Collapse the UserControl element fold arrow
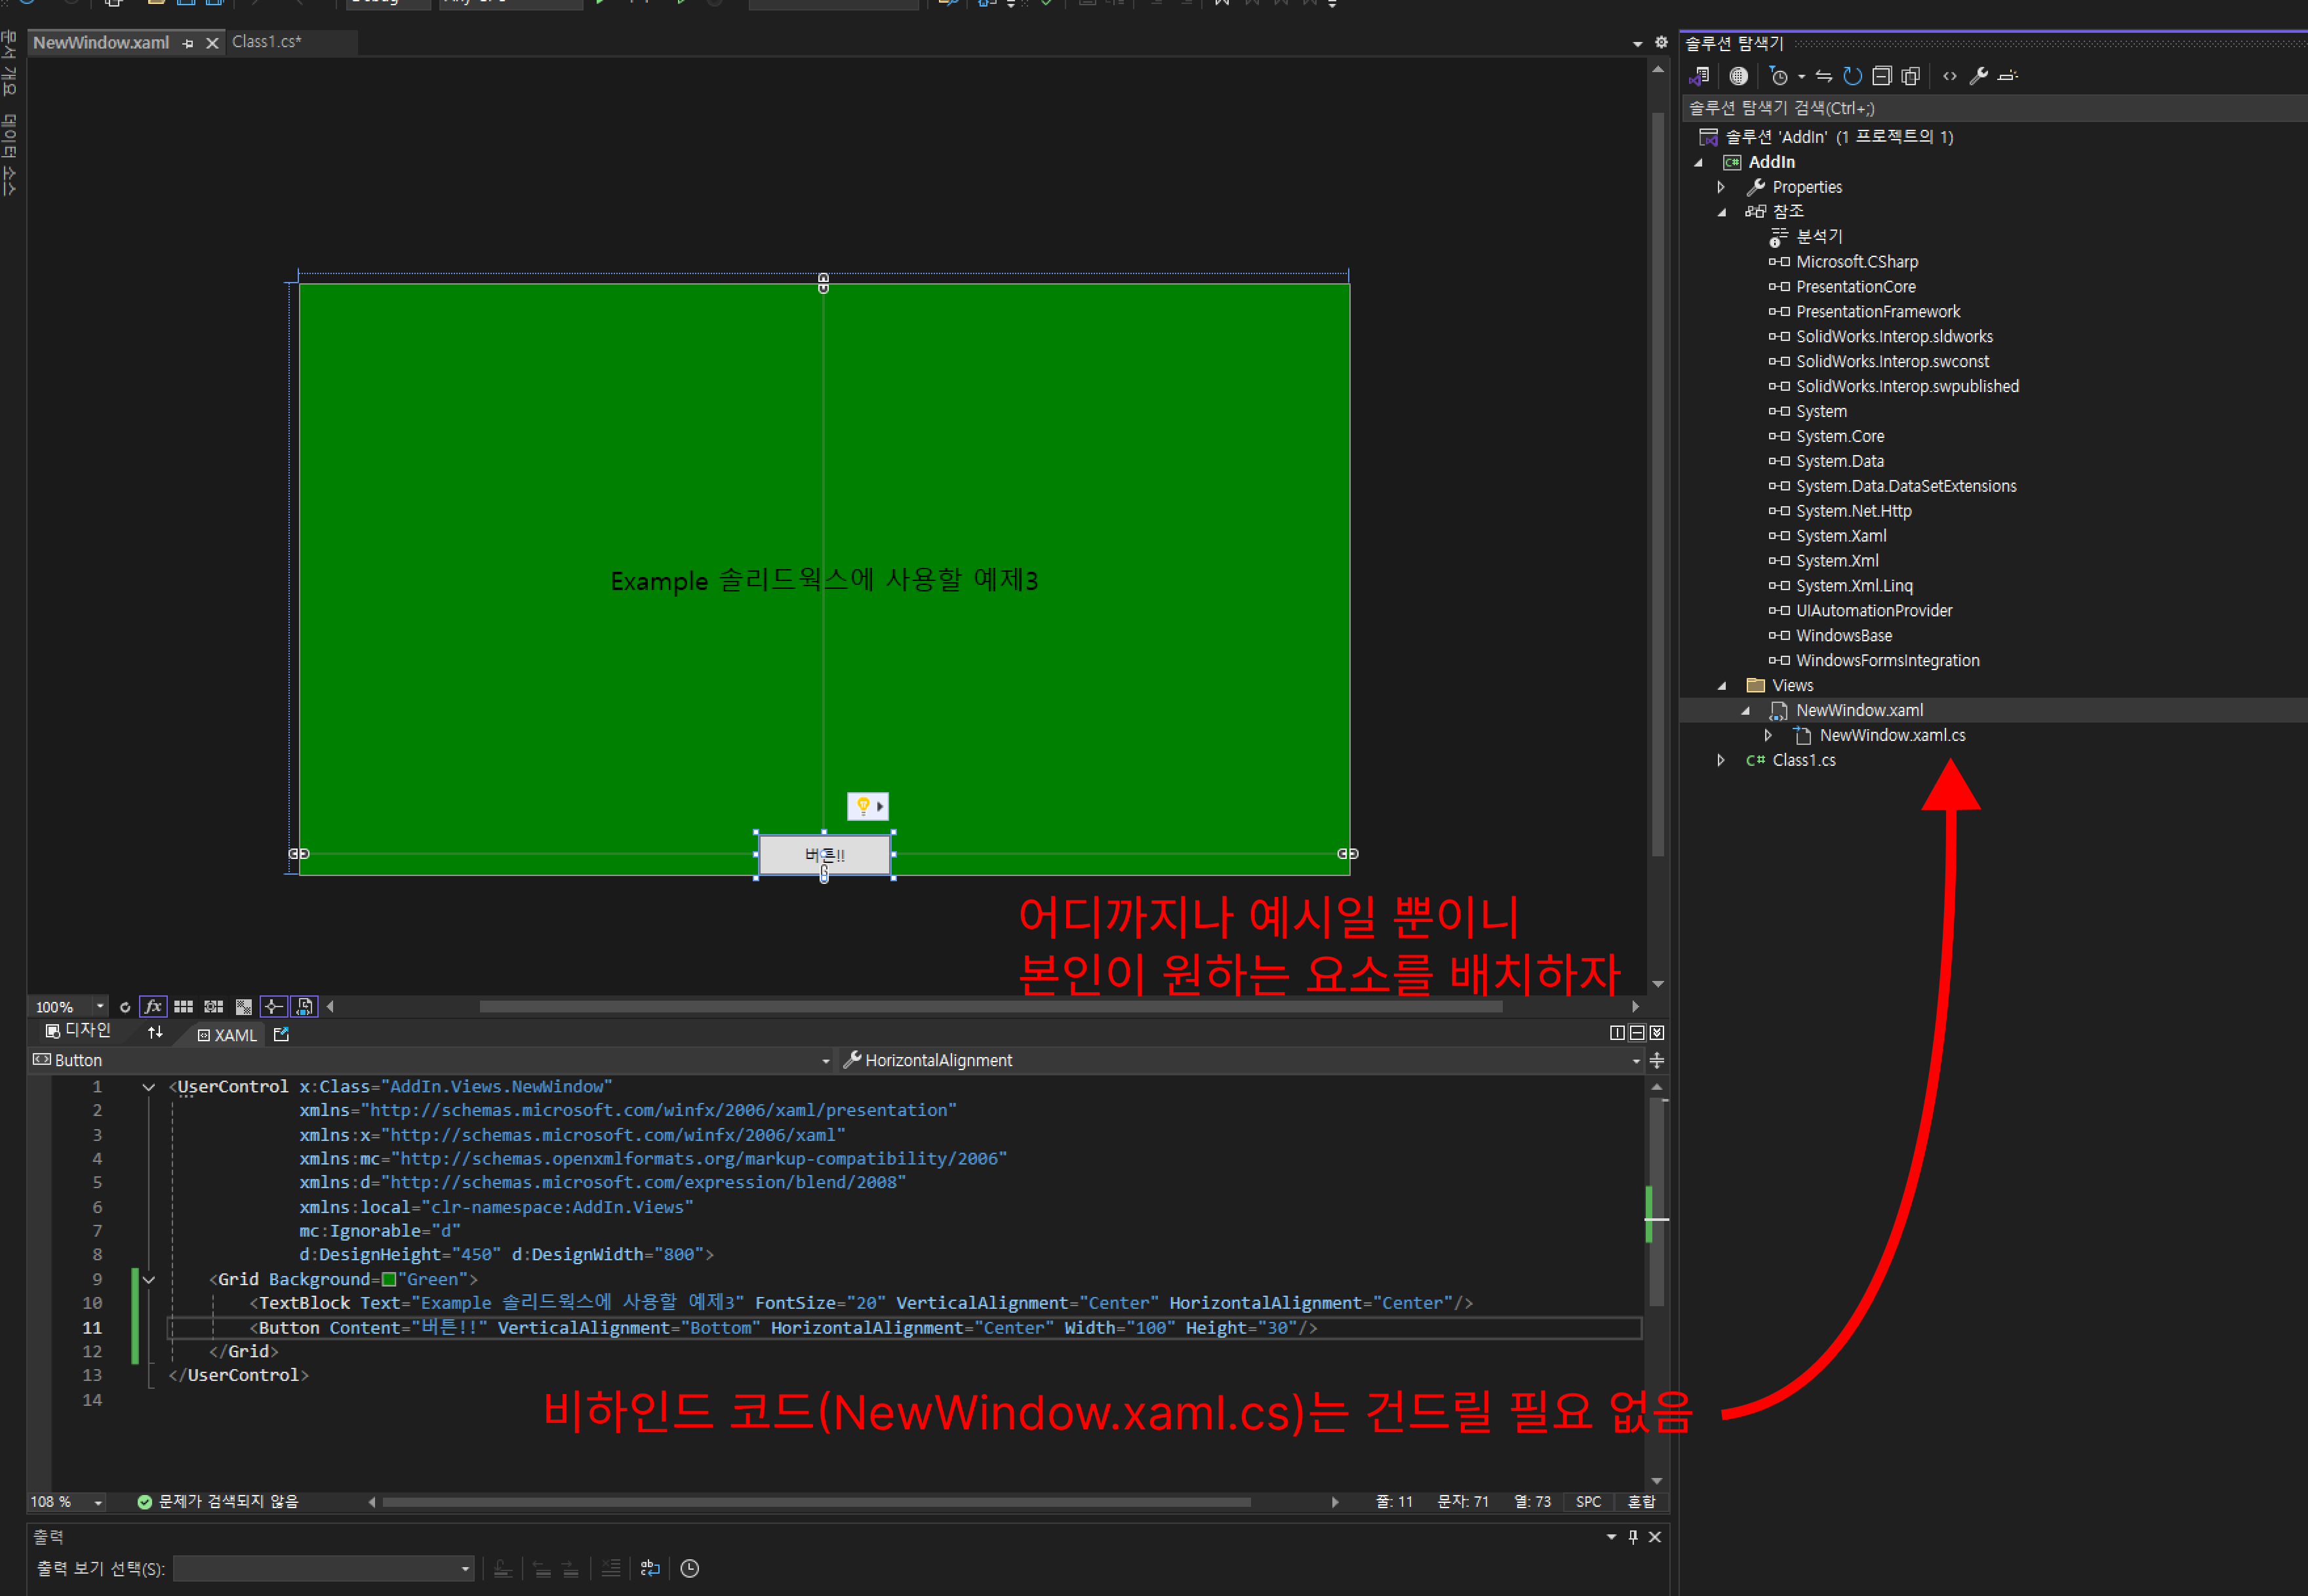2308x1596 pixels. [x=149, y=1087]
